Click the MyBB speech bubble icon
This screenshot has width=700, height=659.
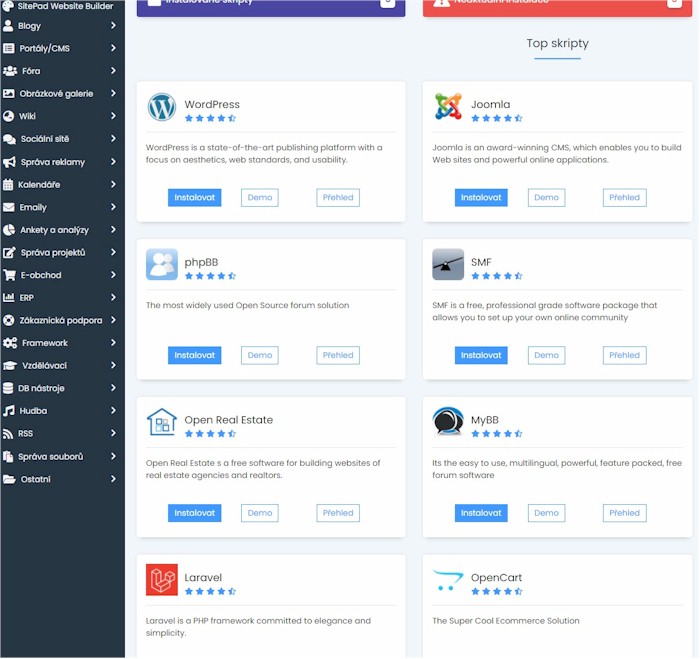pyautogui.click(x=448, y=421)
